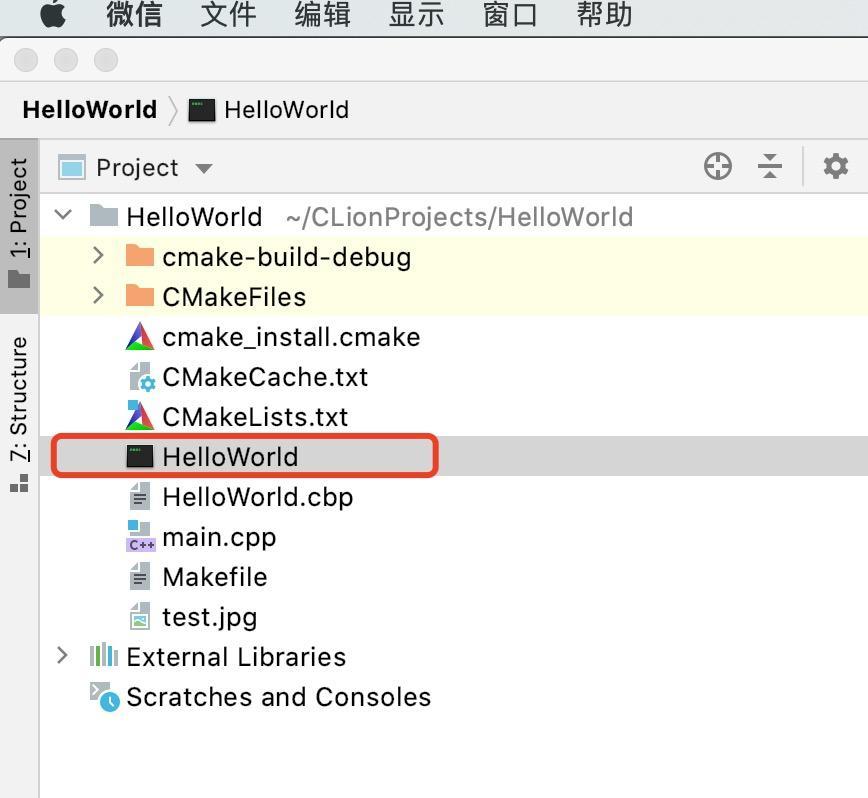Open the Project view dropdown
Screen dimensions: 868x798
[204, 168]
